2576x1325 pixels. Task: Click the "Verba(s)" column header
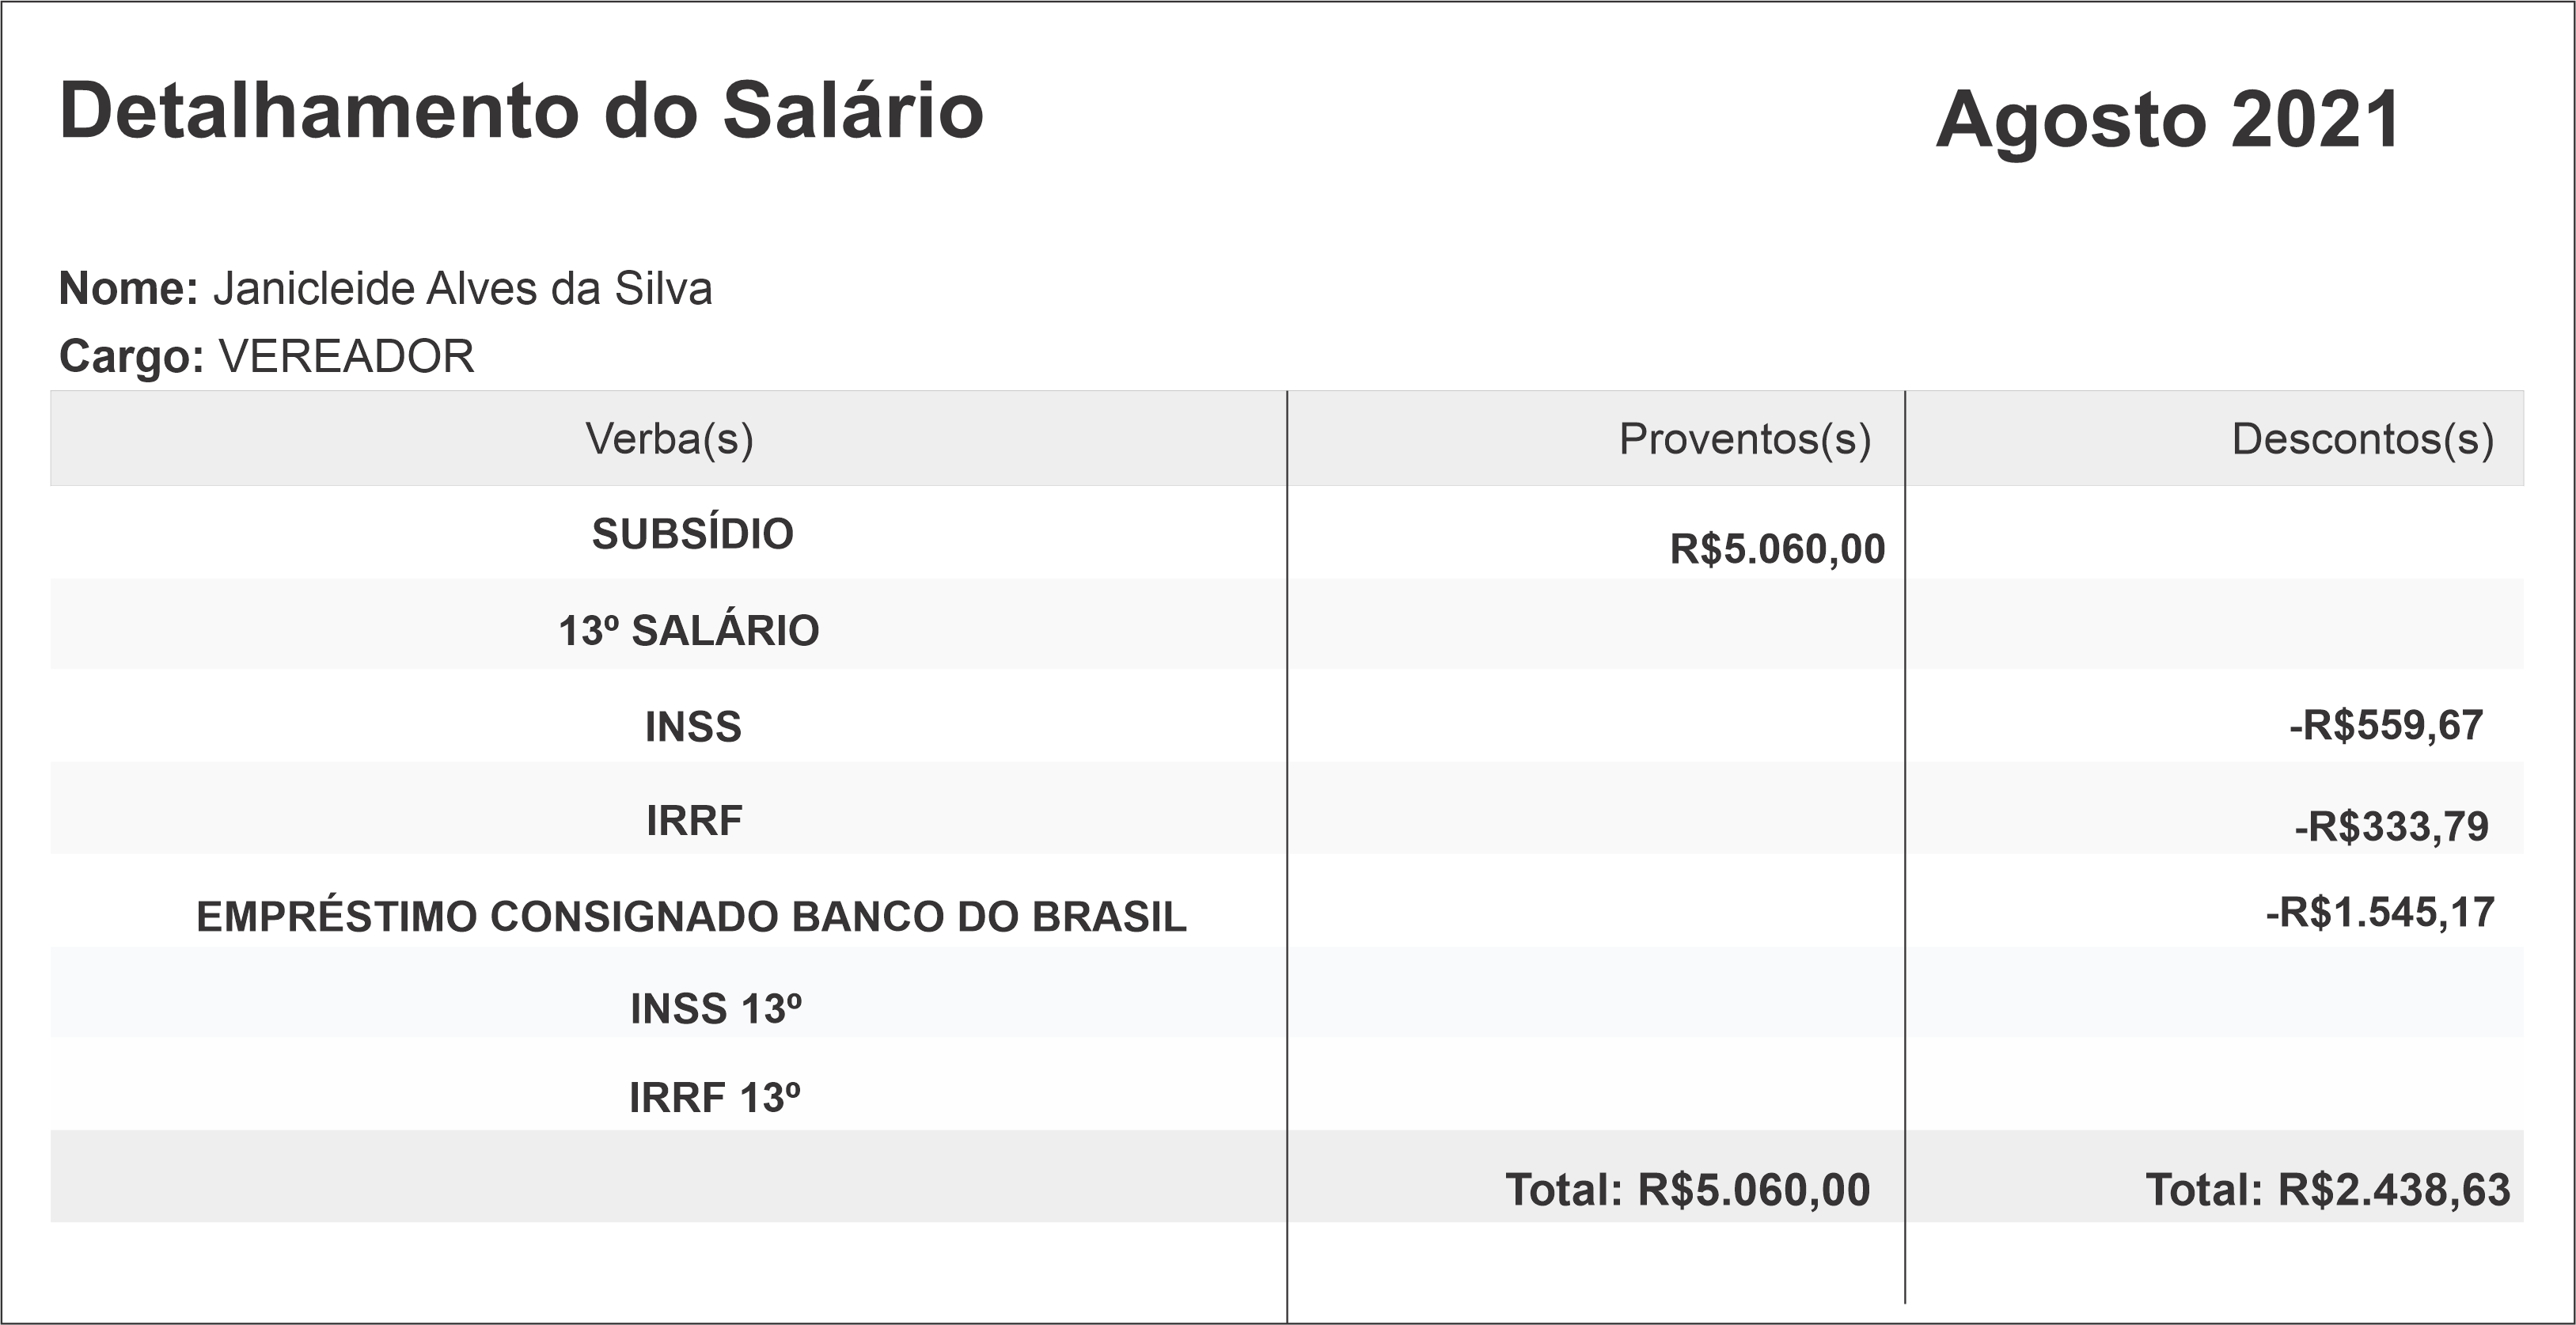point(669,439)
